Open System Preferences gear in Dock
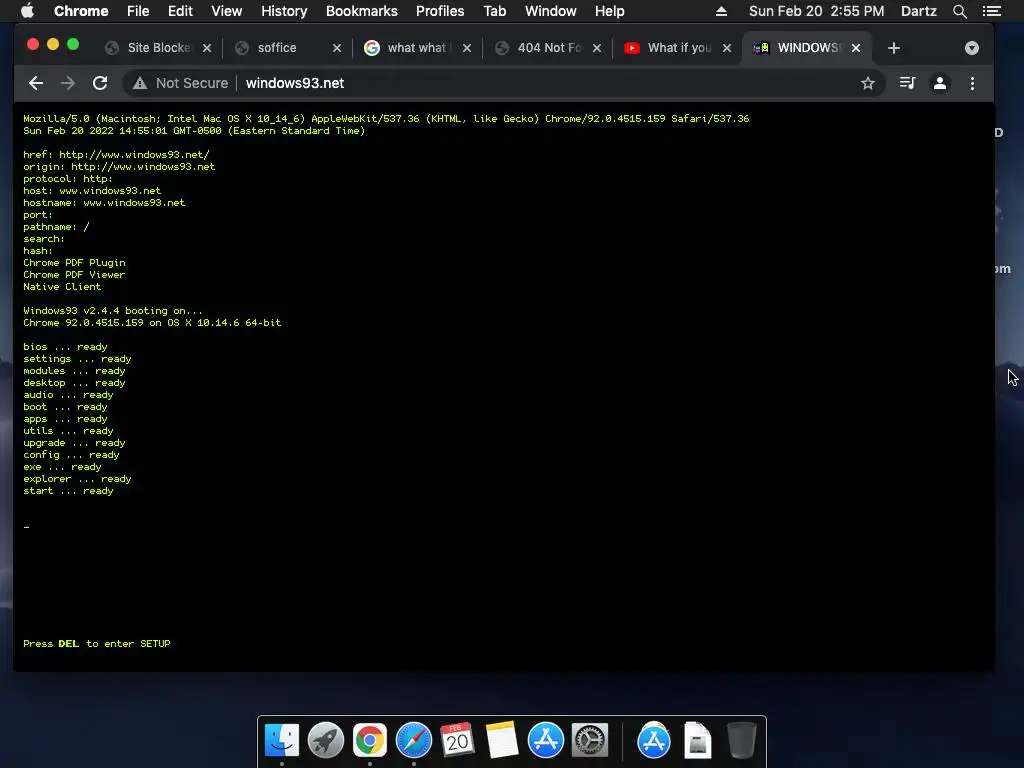This screenshot has width=1024, height=768. [x=590, y=740]
